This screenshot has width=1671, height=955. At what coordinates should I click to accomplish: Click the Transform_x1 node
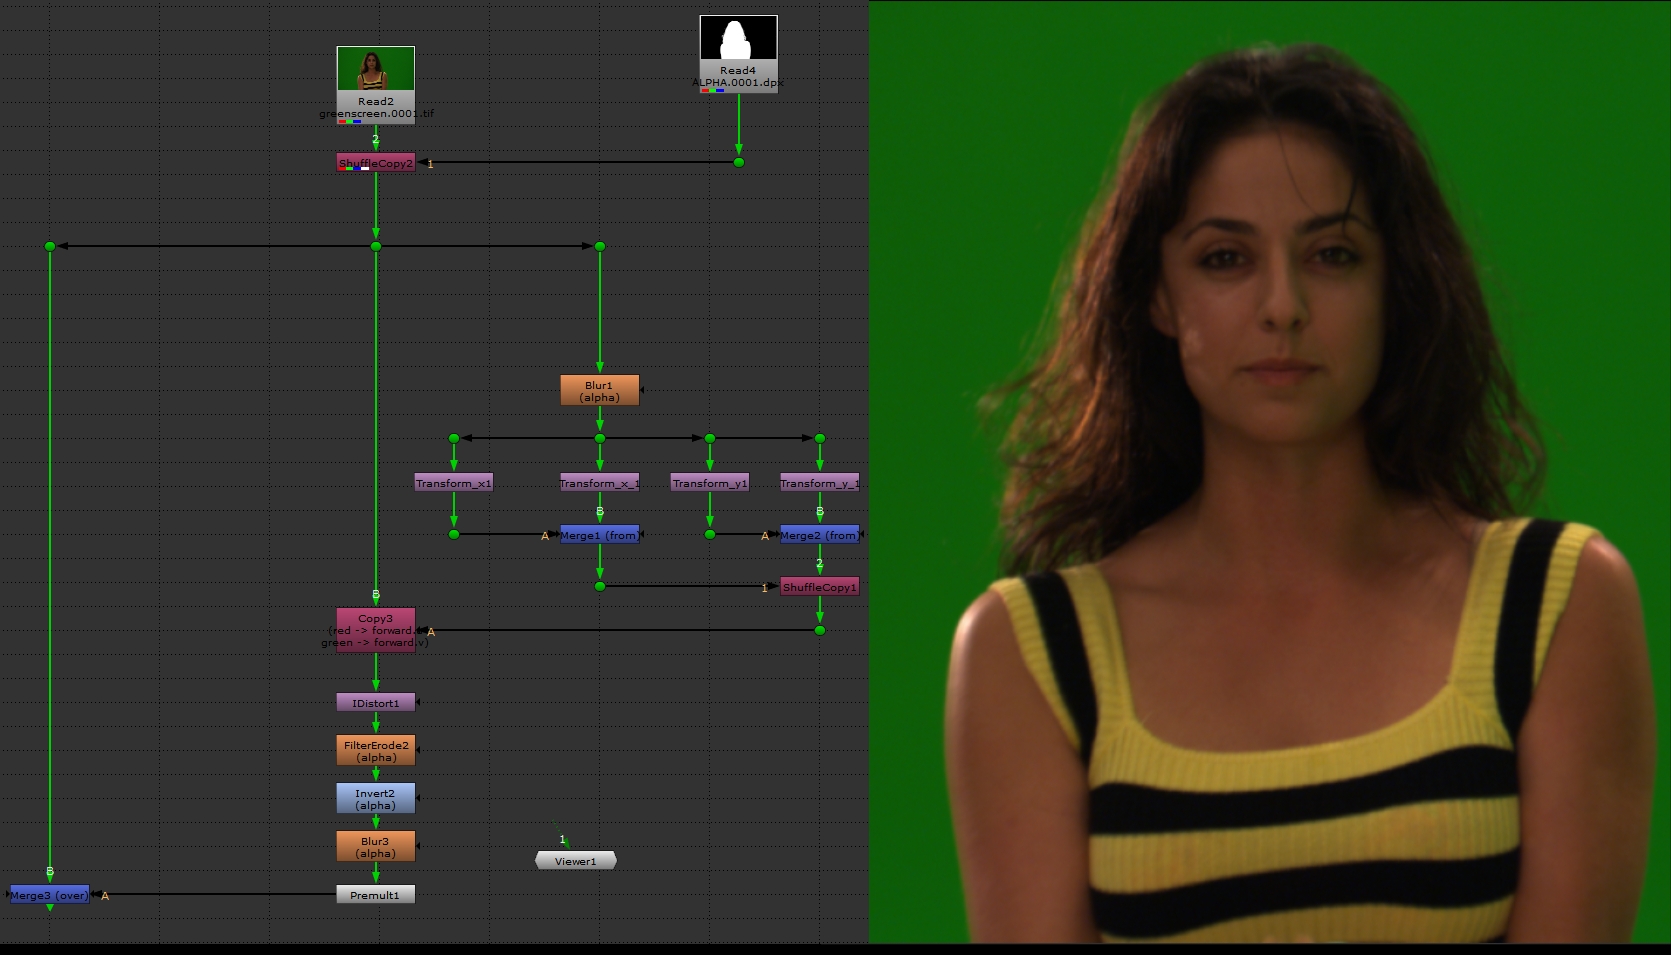click(x=453, y=483)
